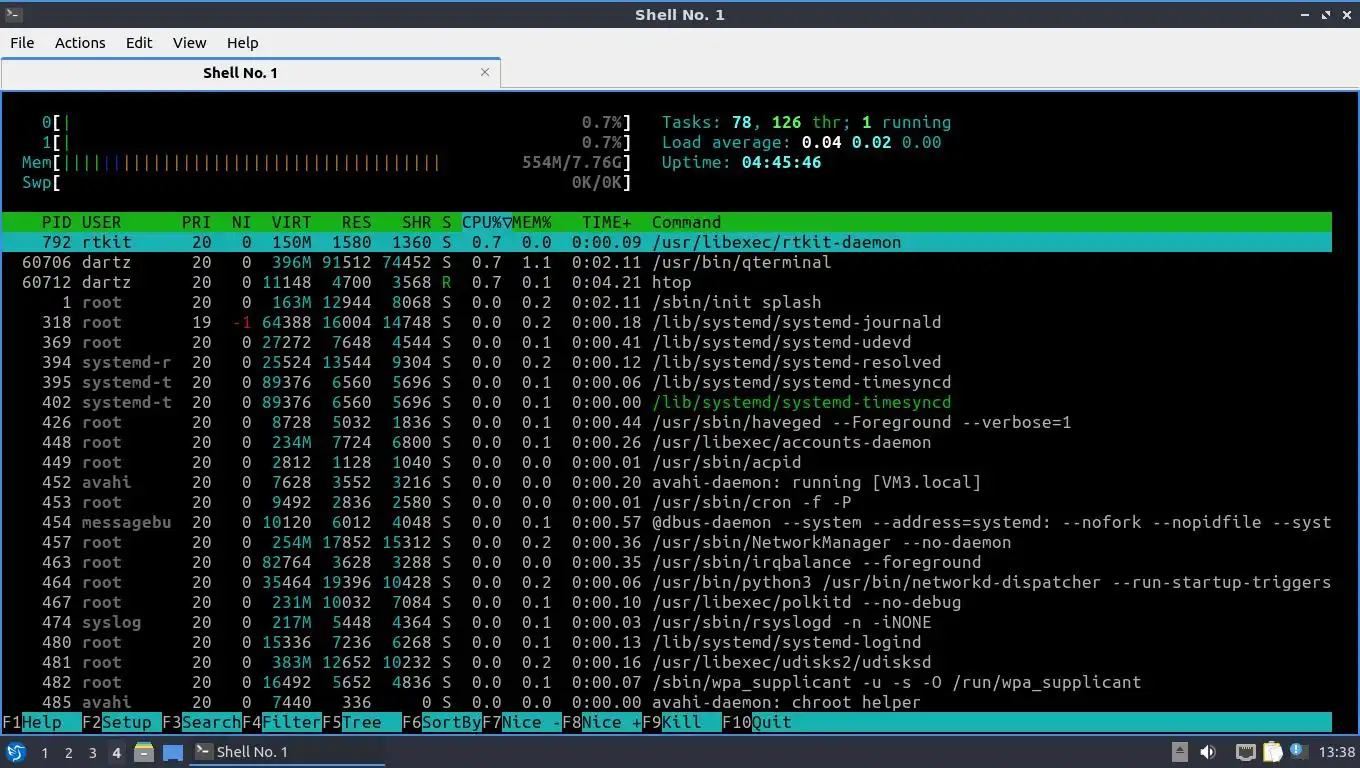Click the F4 Filter function button

tap(282, 722)
